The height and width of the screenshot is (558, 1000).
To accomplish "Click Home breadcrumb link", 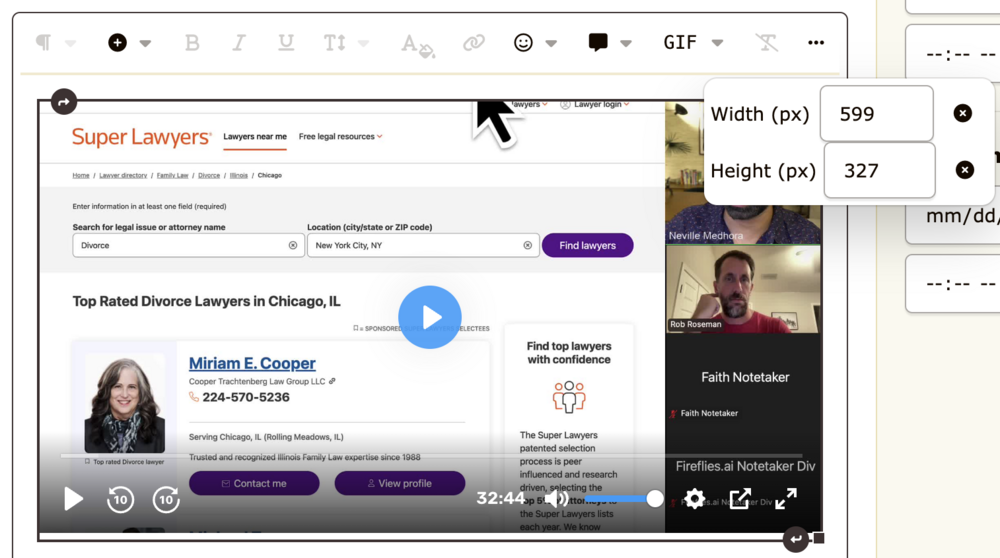I will [81, 175].
